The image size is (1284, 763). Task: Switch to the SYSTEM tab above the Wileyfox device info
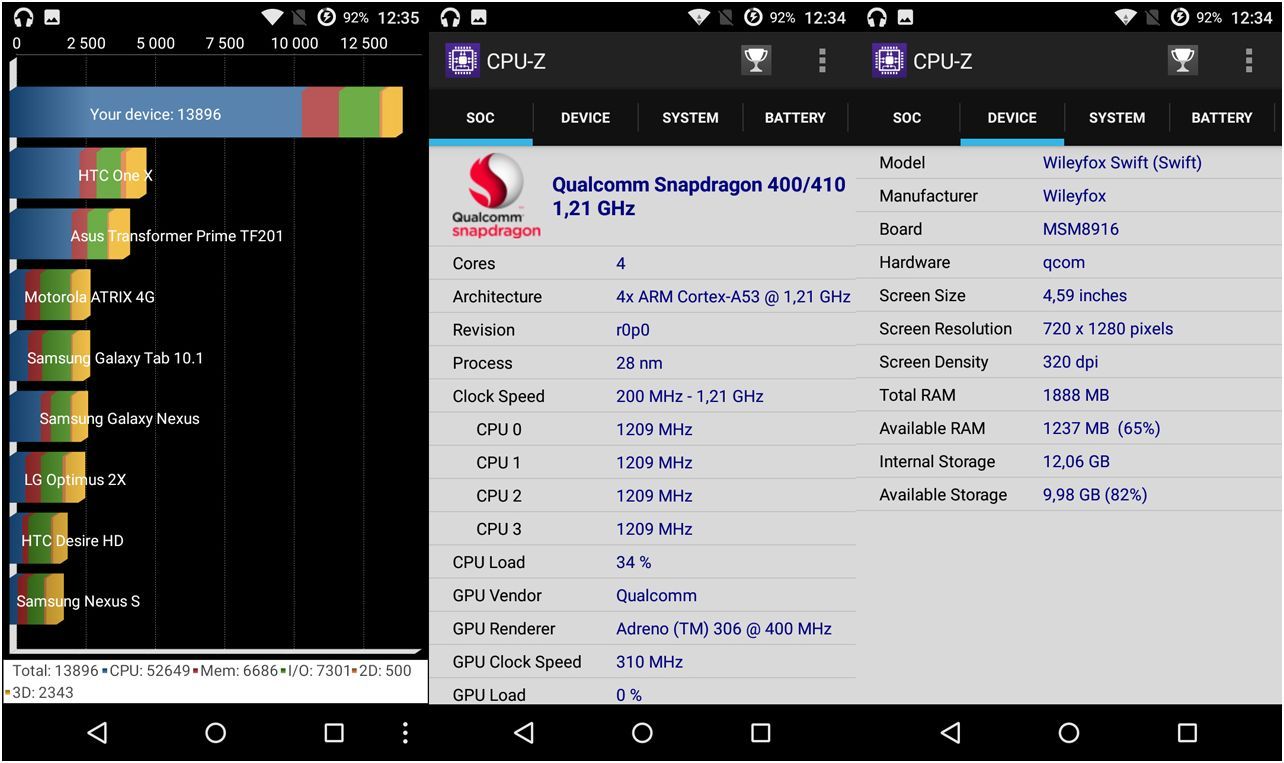point(1117,118)
